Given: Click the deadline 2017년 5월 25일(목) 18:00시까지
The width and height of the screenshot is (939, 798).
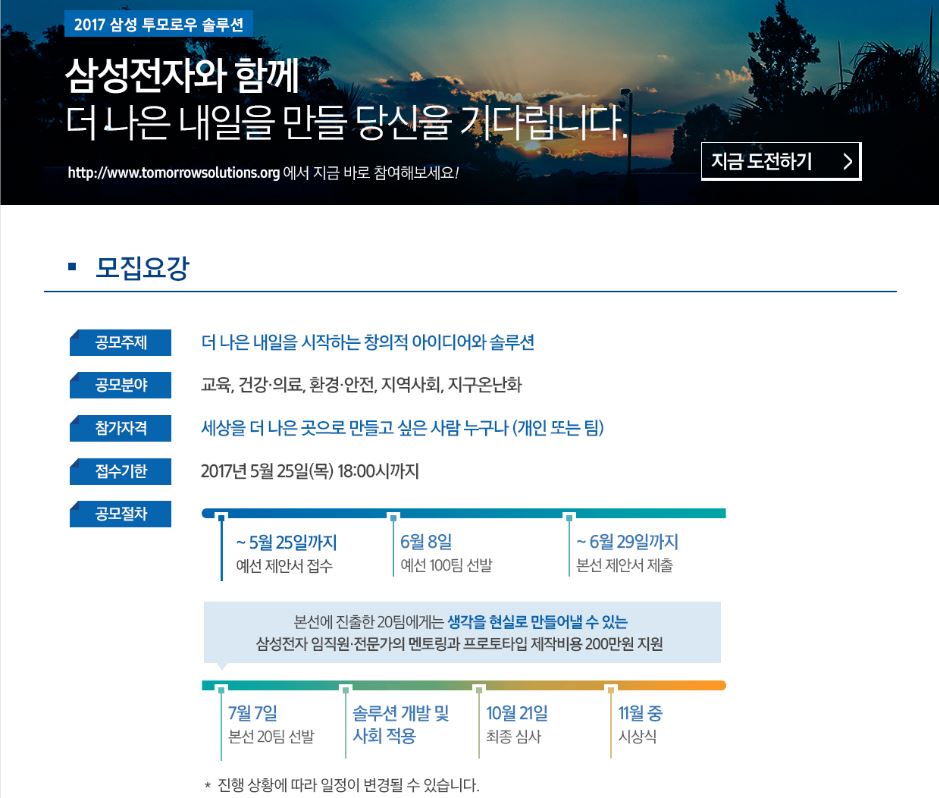Looking at the screenshot, I should click(310, 471).
